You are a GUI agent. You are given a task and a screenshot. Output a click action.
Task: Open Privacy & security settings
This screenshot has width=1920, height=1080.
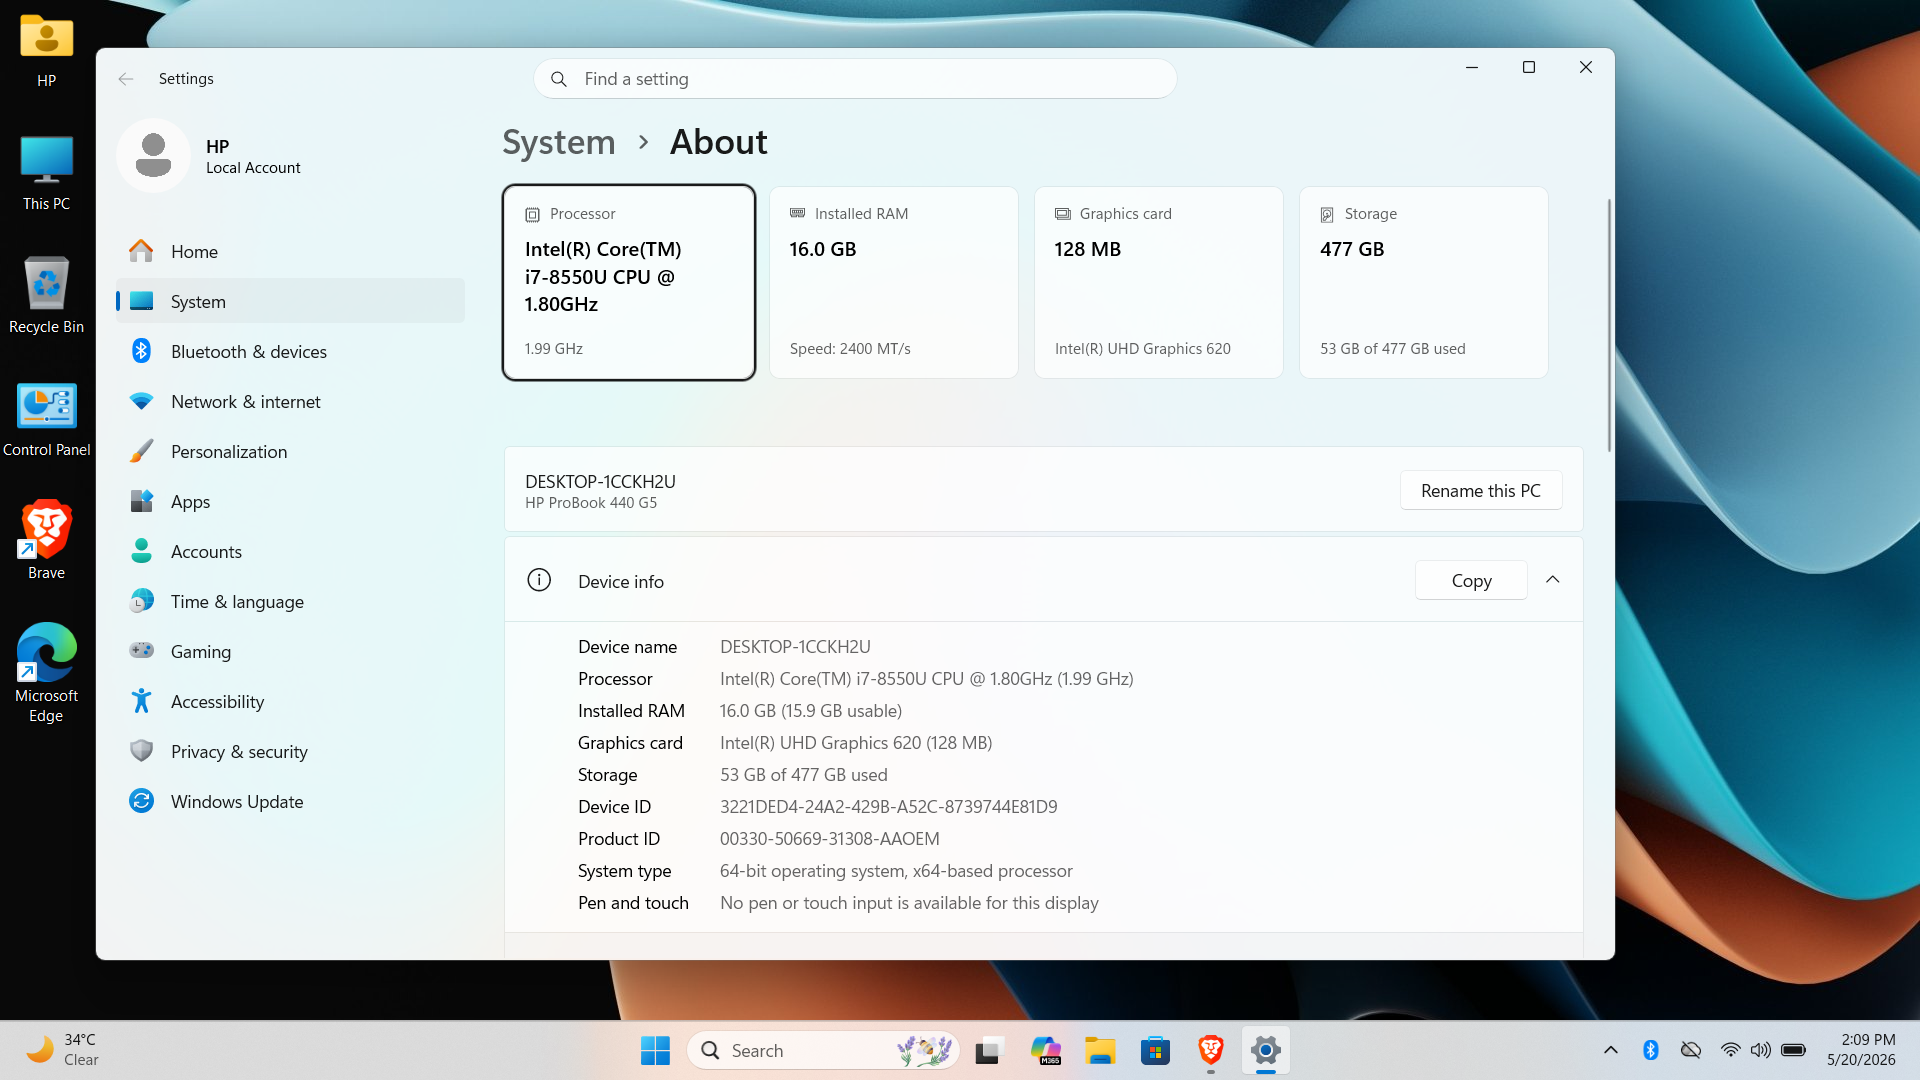[290, 752]
